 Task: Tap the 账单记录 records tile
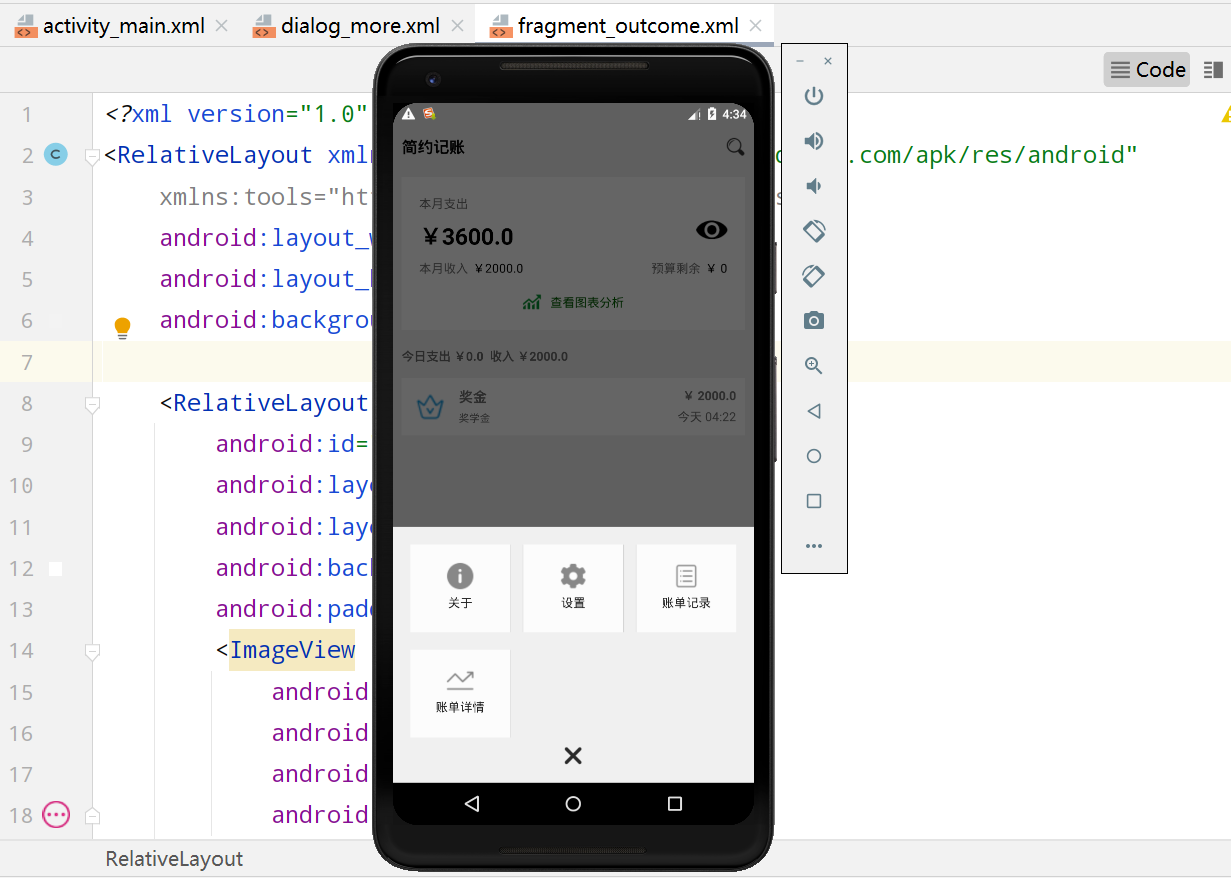(x=686, y=588)
